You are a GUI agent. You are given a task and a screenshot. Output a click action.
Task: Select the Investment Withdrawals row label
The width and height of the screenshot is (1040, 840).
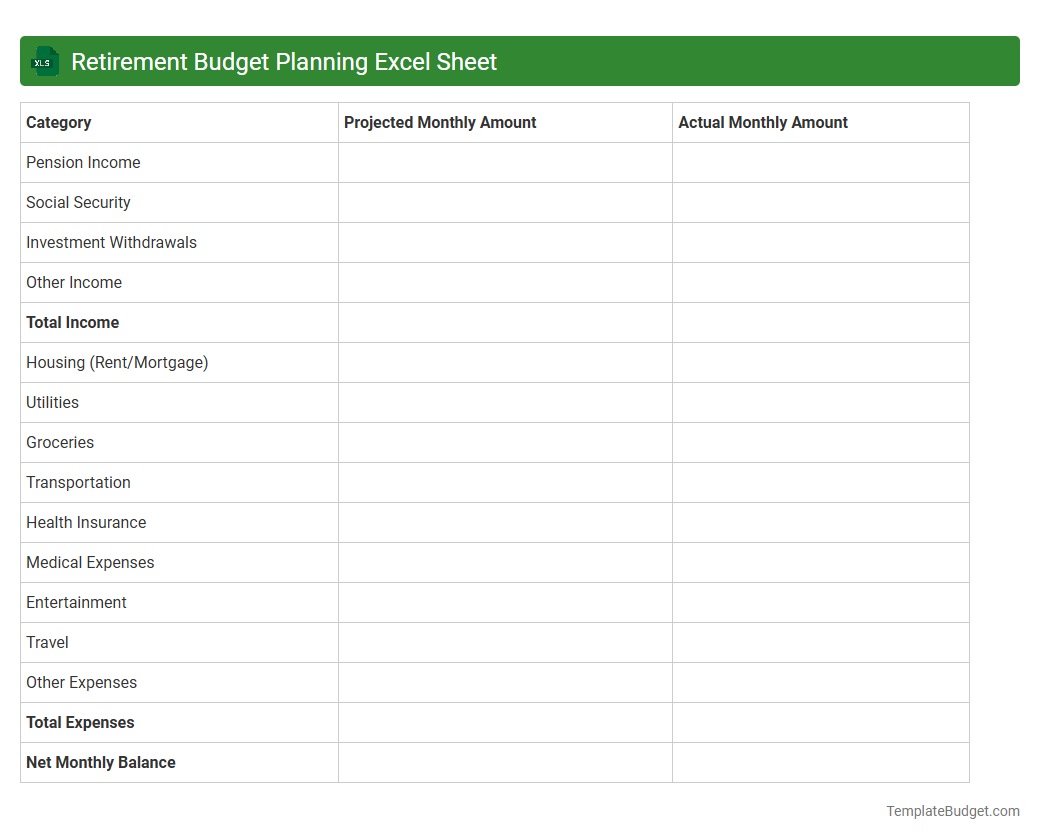coord(111,242)
